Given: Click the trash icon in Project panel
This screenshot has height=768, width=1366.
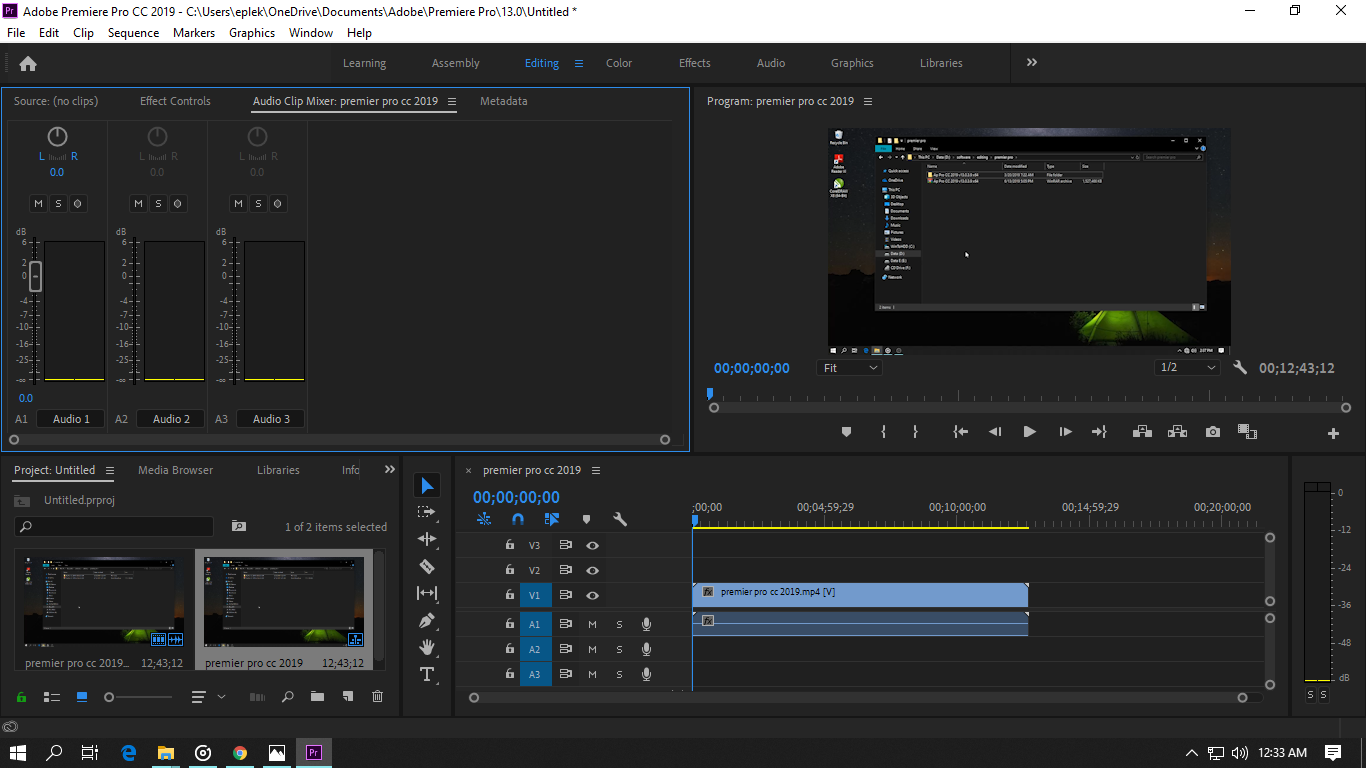Looking at the screenshot, I should coord(377,696).
